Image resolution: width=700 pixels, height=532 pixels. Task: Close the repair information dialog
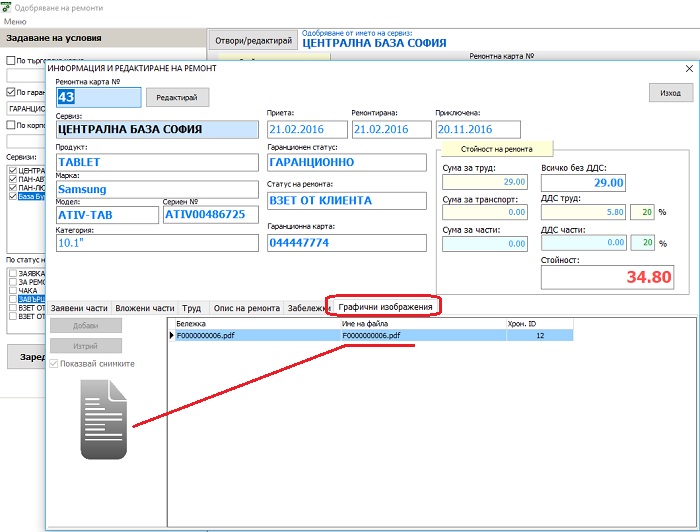point(689,68)
